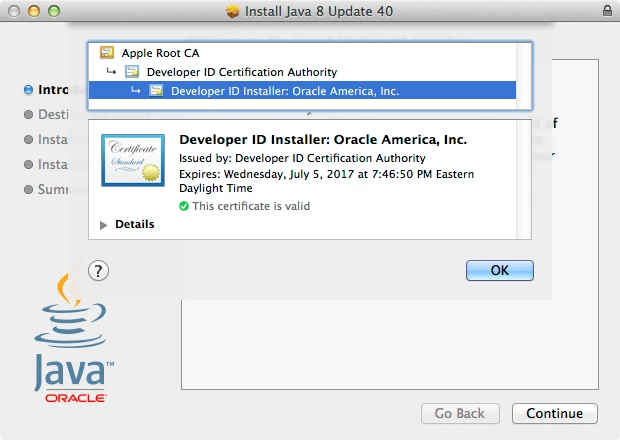Click the lock icon in title bar
The width and height of the screenshot is (620, 440).
607,10
